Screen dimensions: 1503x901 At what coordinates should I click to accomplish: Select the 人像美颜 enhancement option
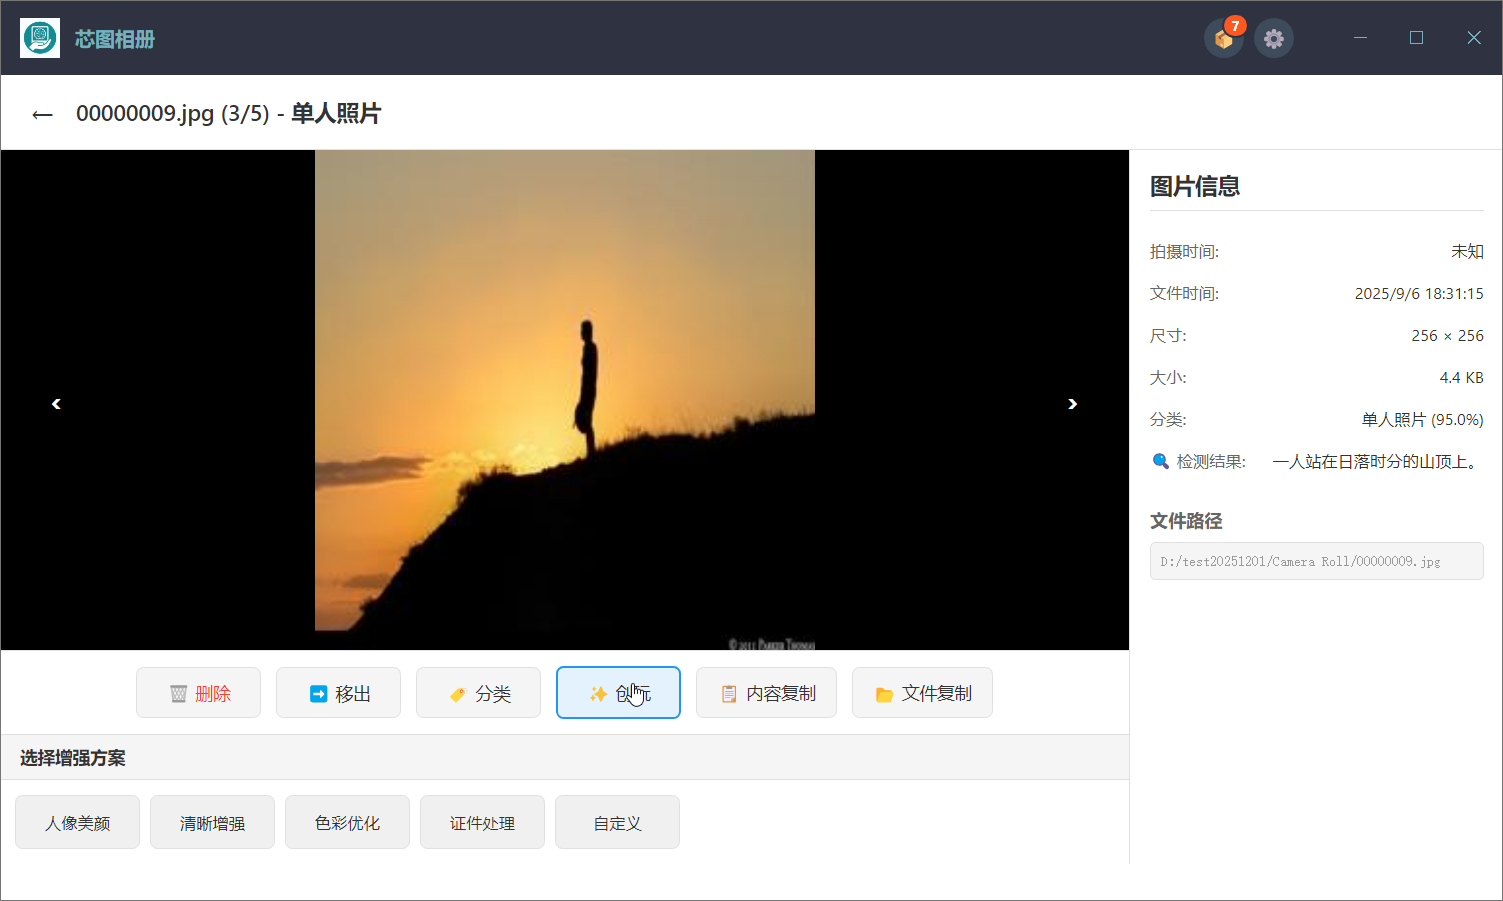[77, 823]
